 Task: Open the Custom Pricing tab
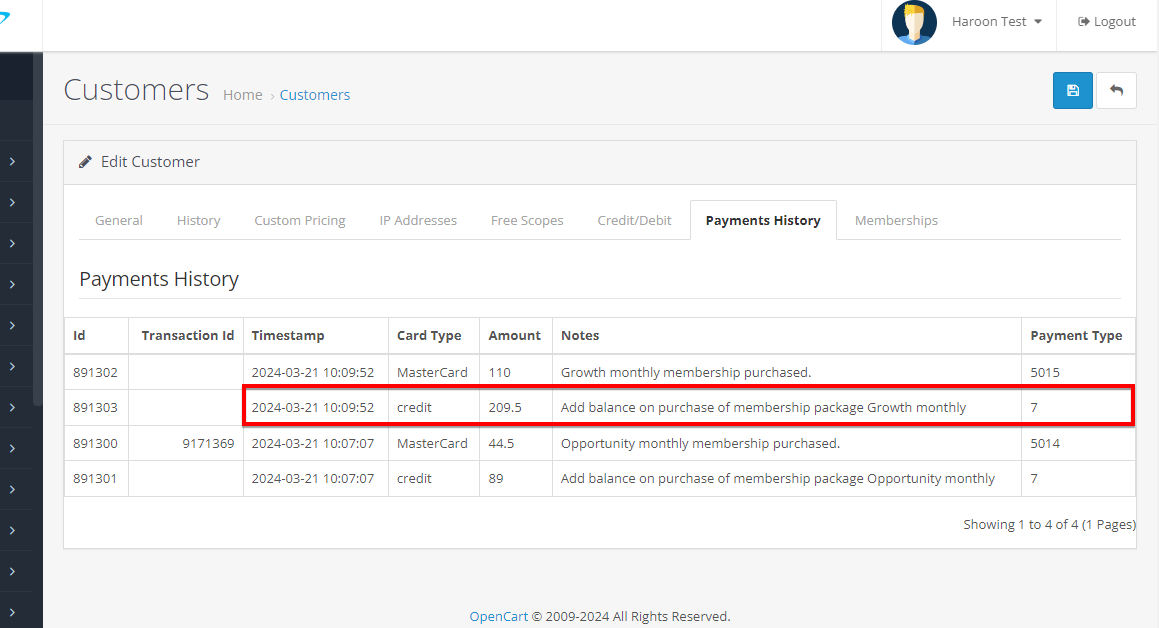pos(300,220)
